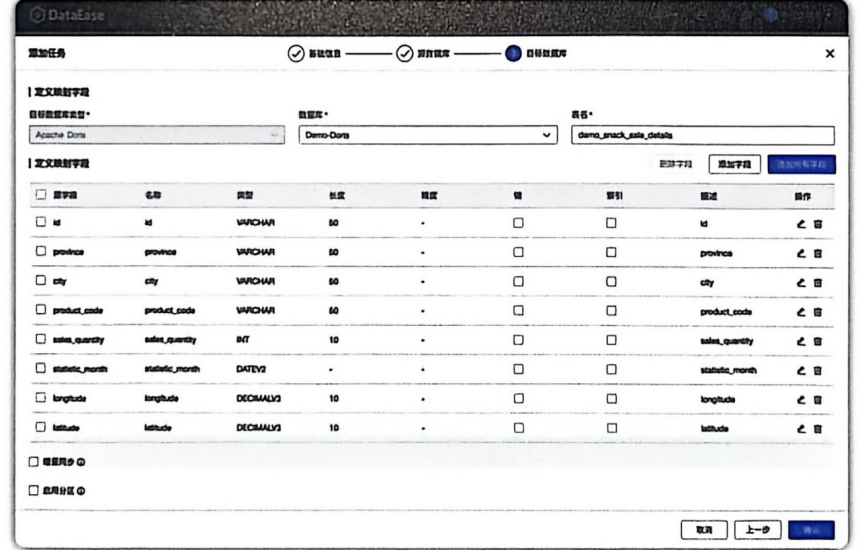
Task: Open the Apache Doris database type dropdown
Action: pos(157,135)
